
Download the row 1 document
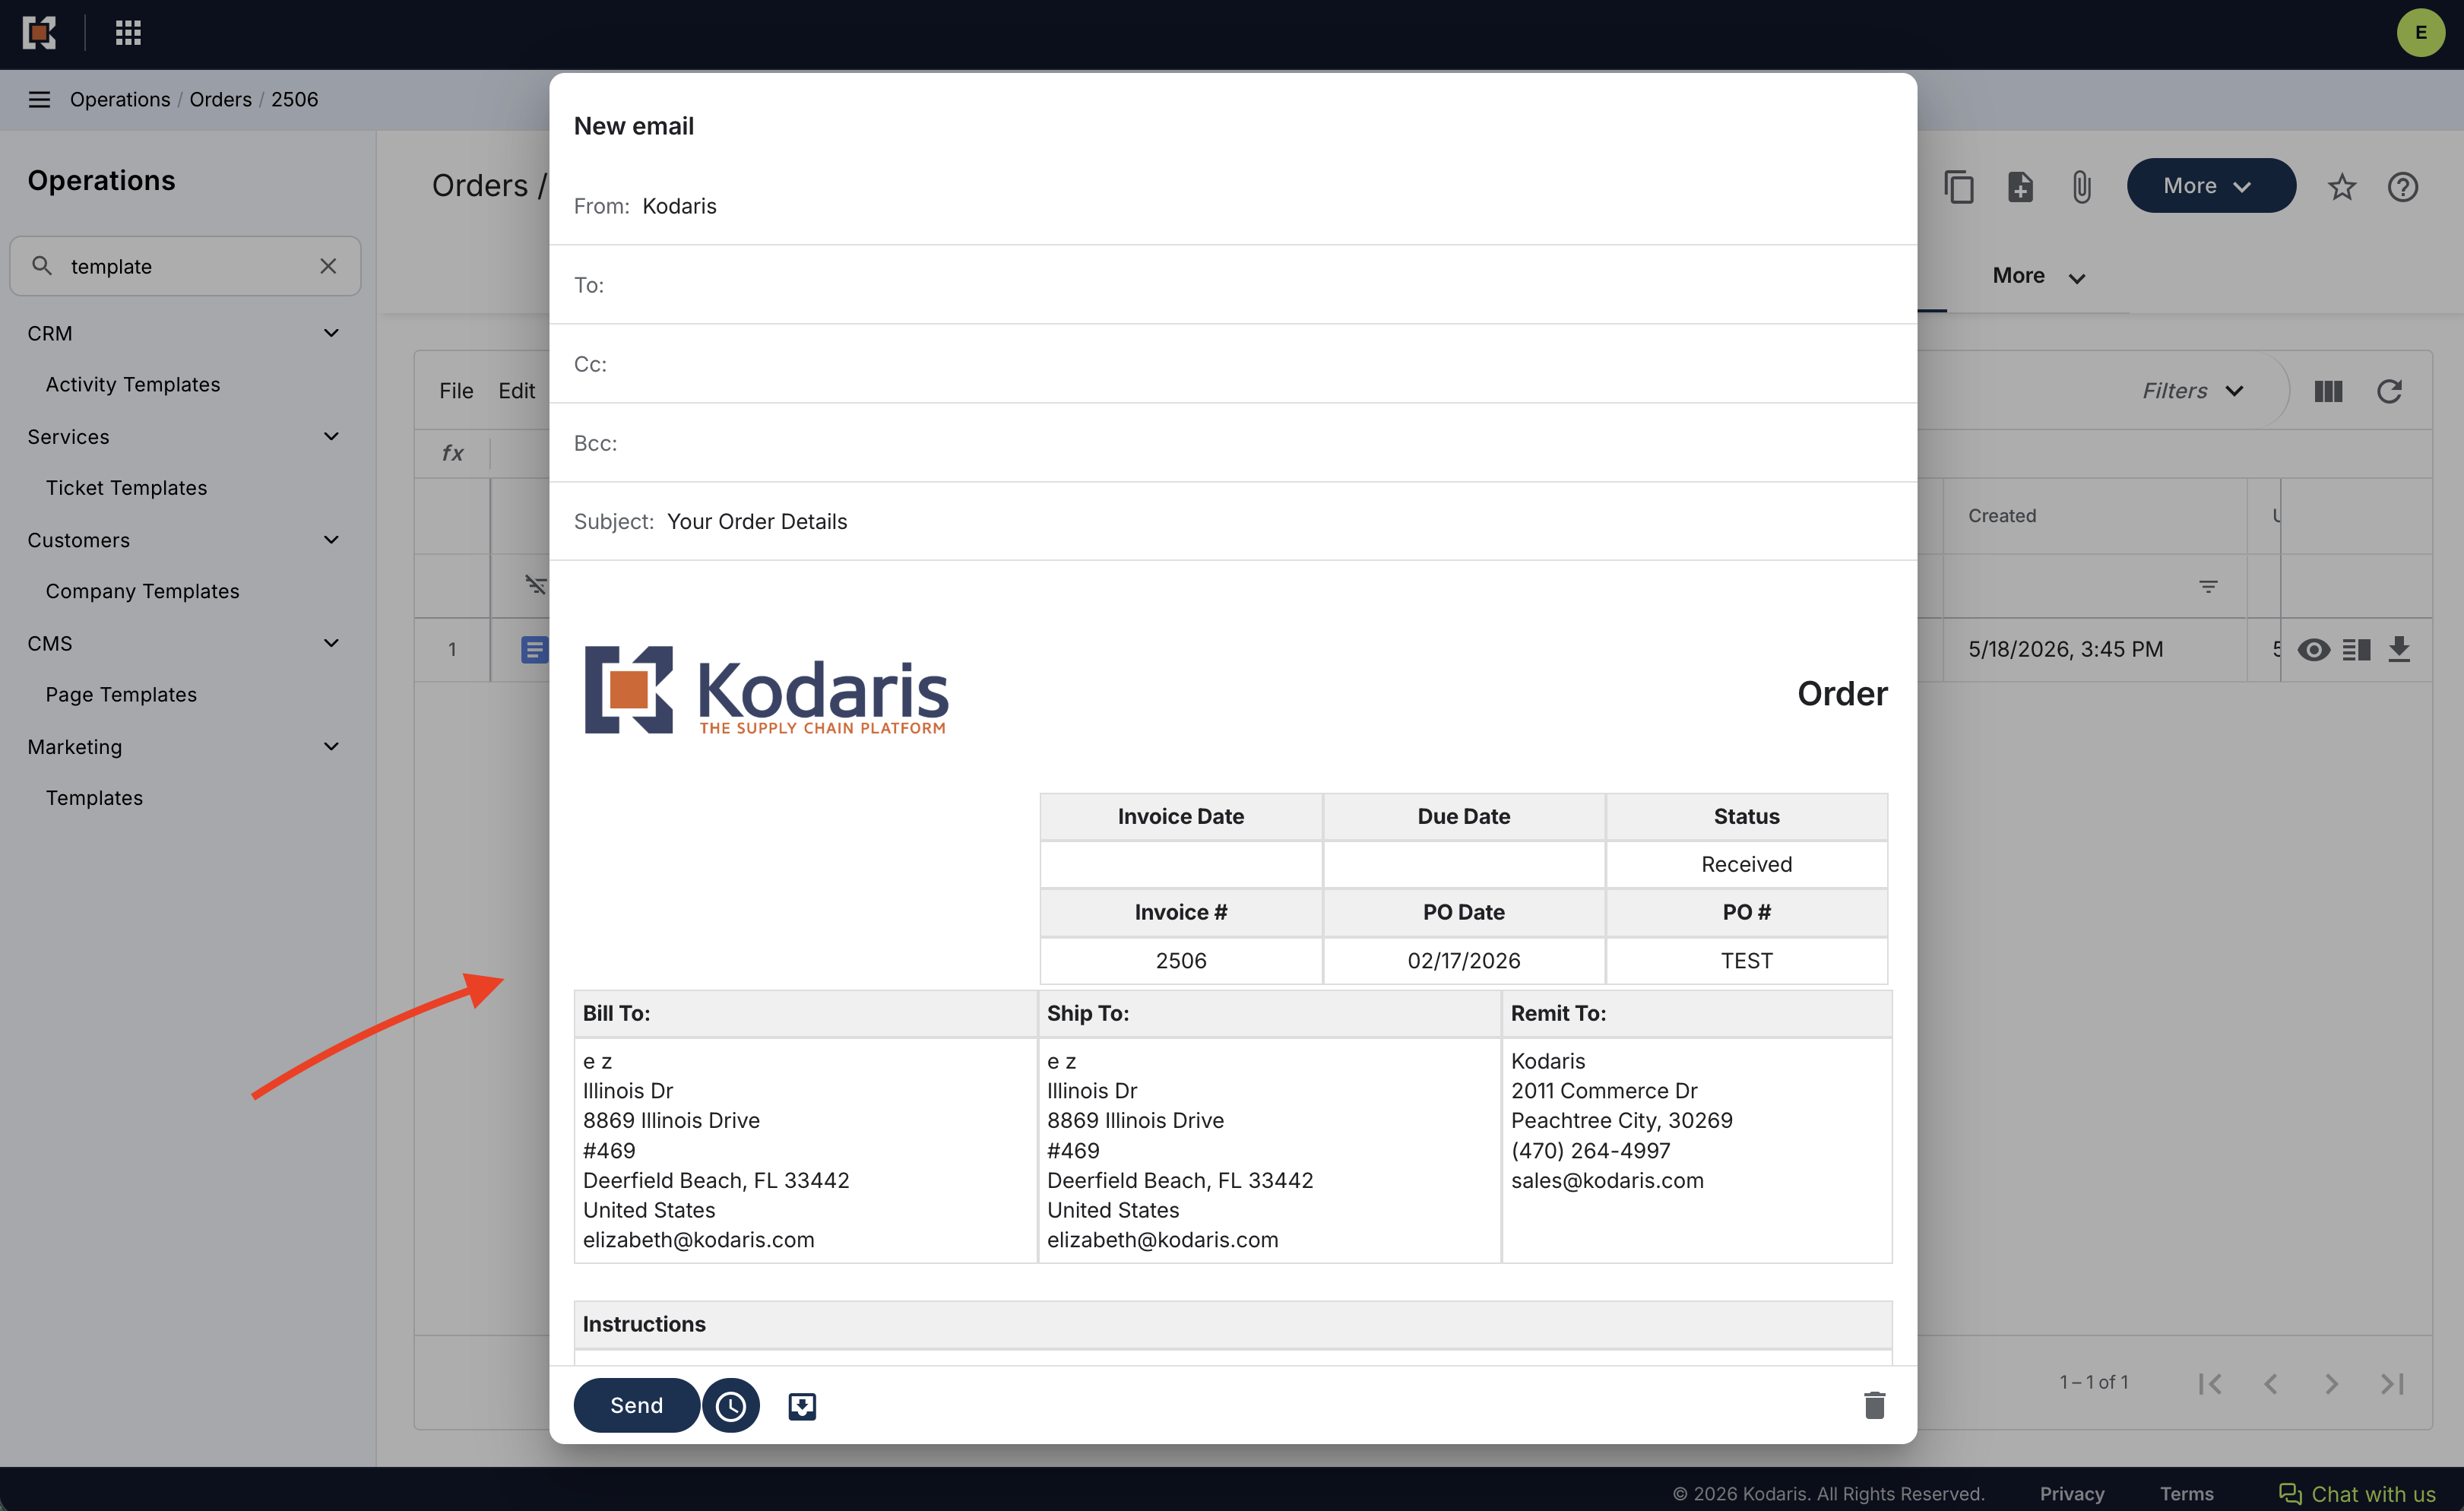2399,650
